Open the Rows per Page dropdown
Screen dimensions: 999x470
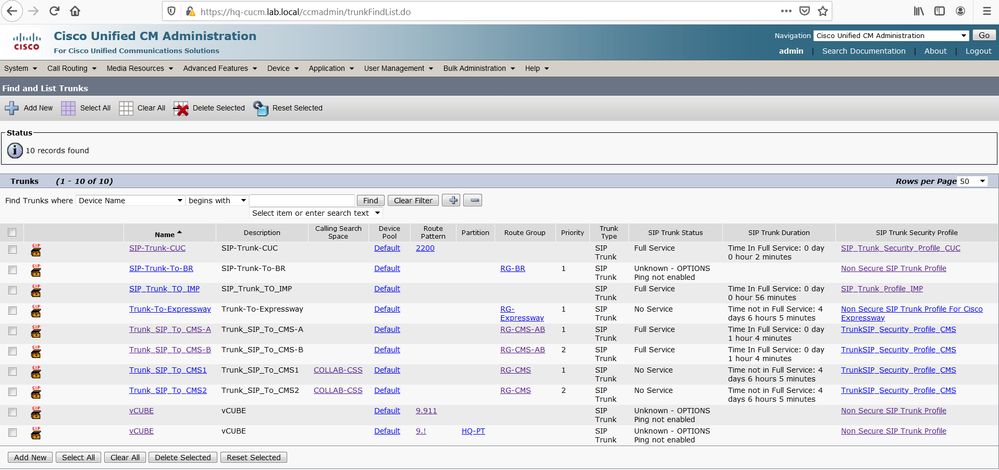(x=972, y=182)
